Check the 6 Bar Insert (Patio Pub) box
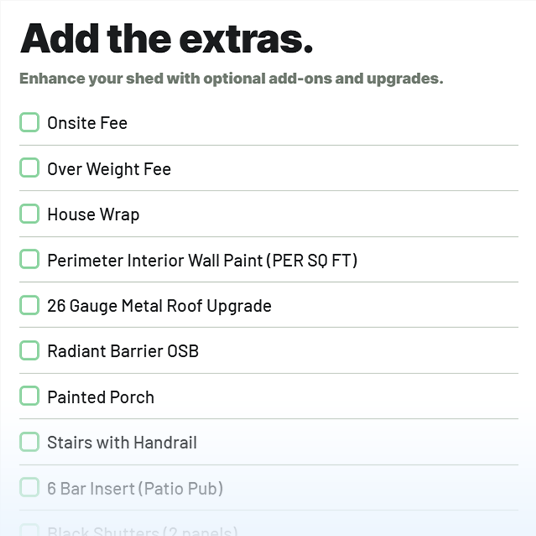Image resolution: width=536 pixels, height=536 pixels. click(29, 487)
